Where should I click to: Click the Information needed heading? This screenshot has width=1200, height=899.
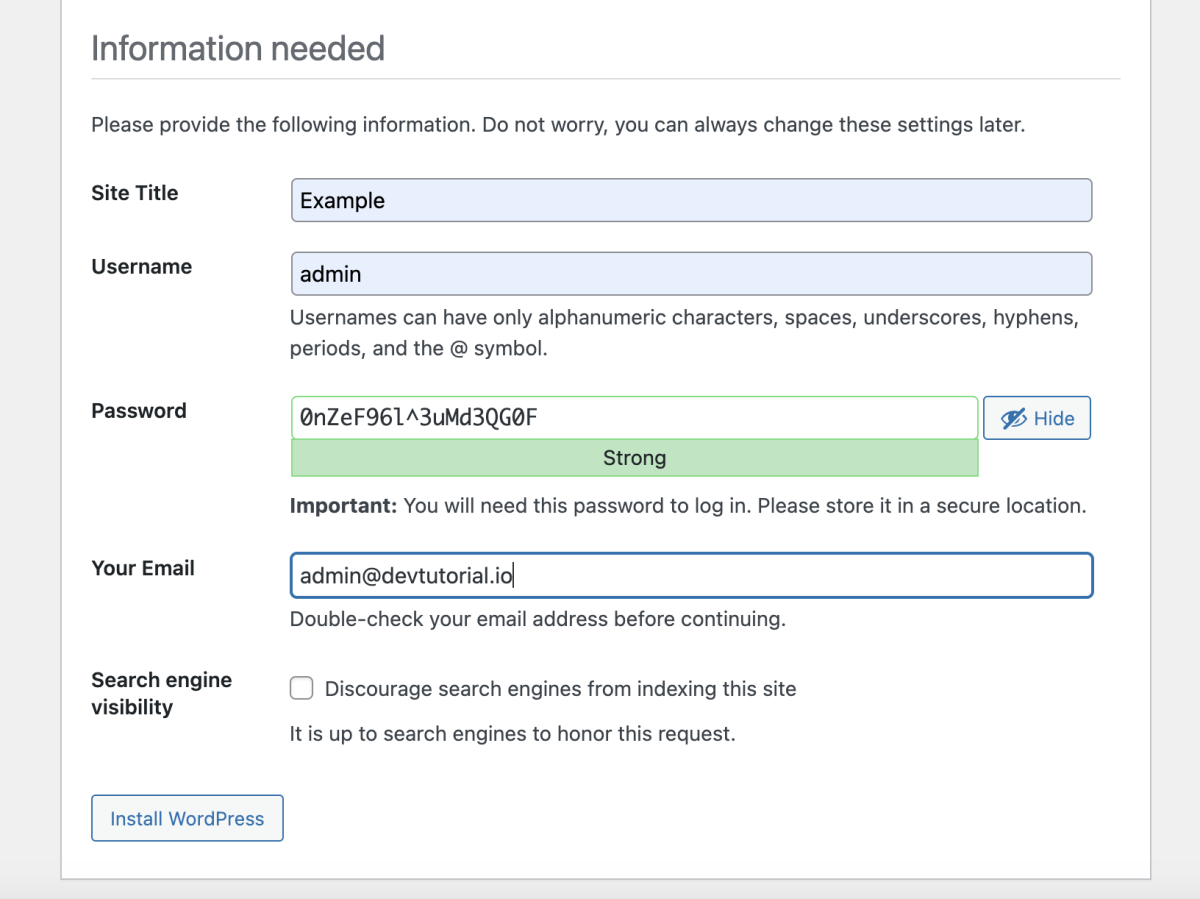[238, 48]
